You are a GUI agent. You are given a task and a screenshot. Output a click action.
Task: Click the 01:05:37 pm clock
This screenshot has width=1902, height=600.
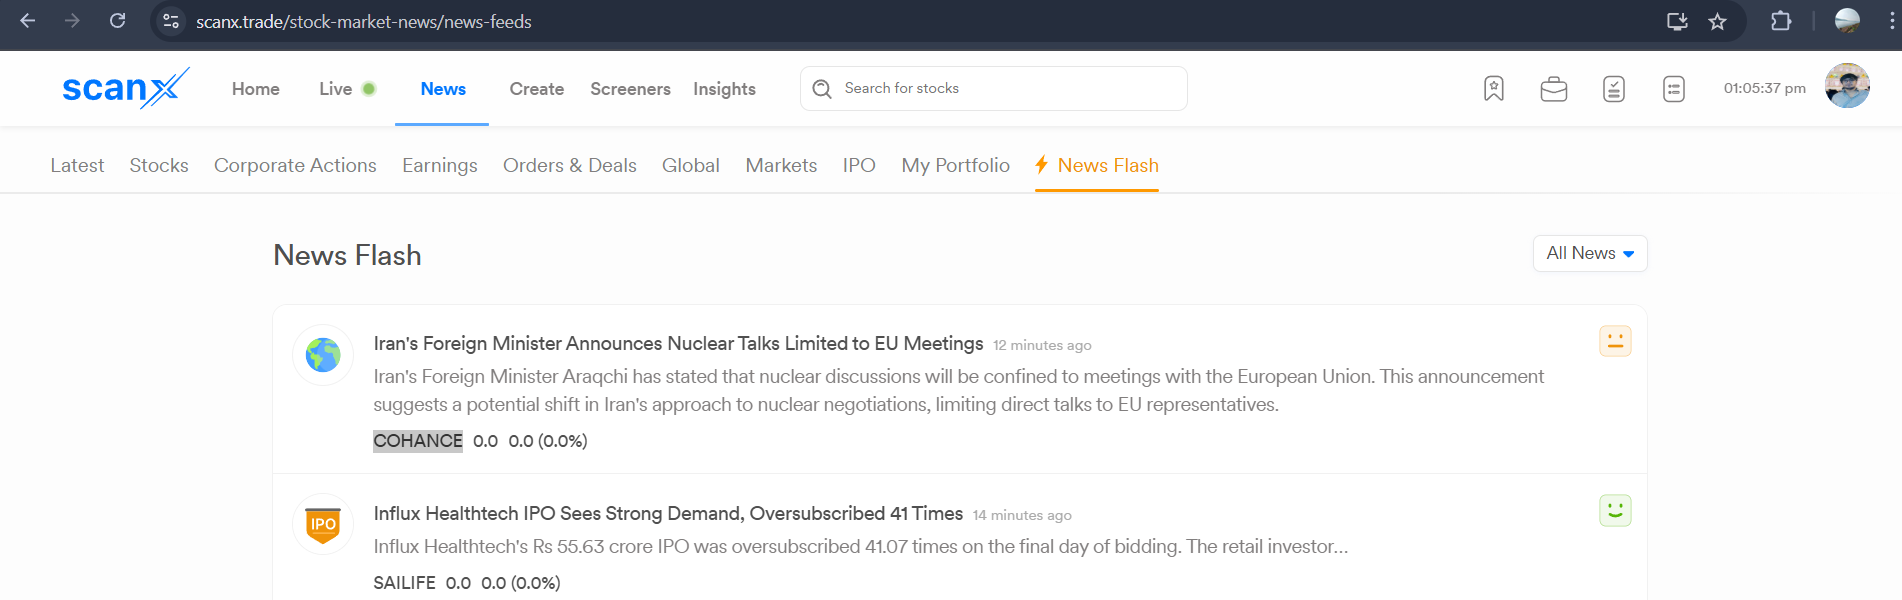[x=1765, y=88]
